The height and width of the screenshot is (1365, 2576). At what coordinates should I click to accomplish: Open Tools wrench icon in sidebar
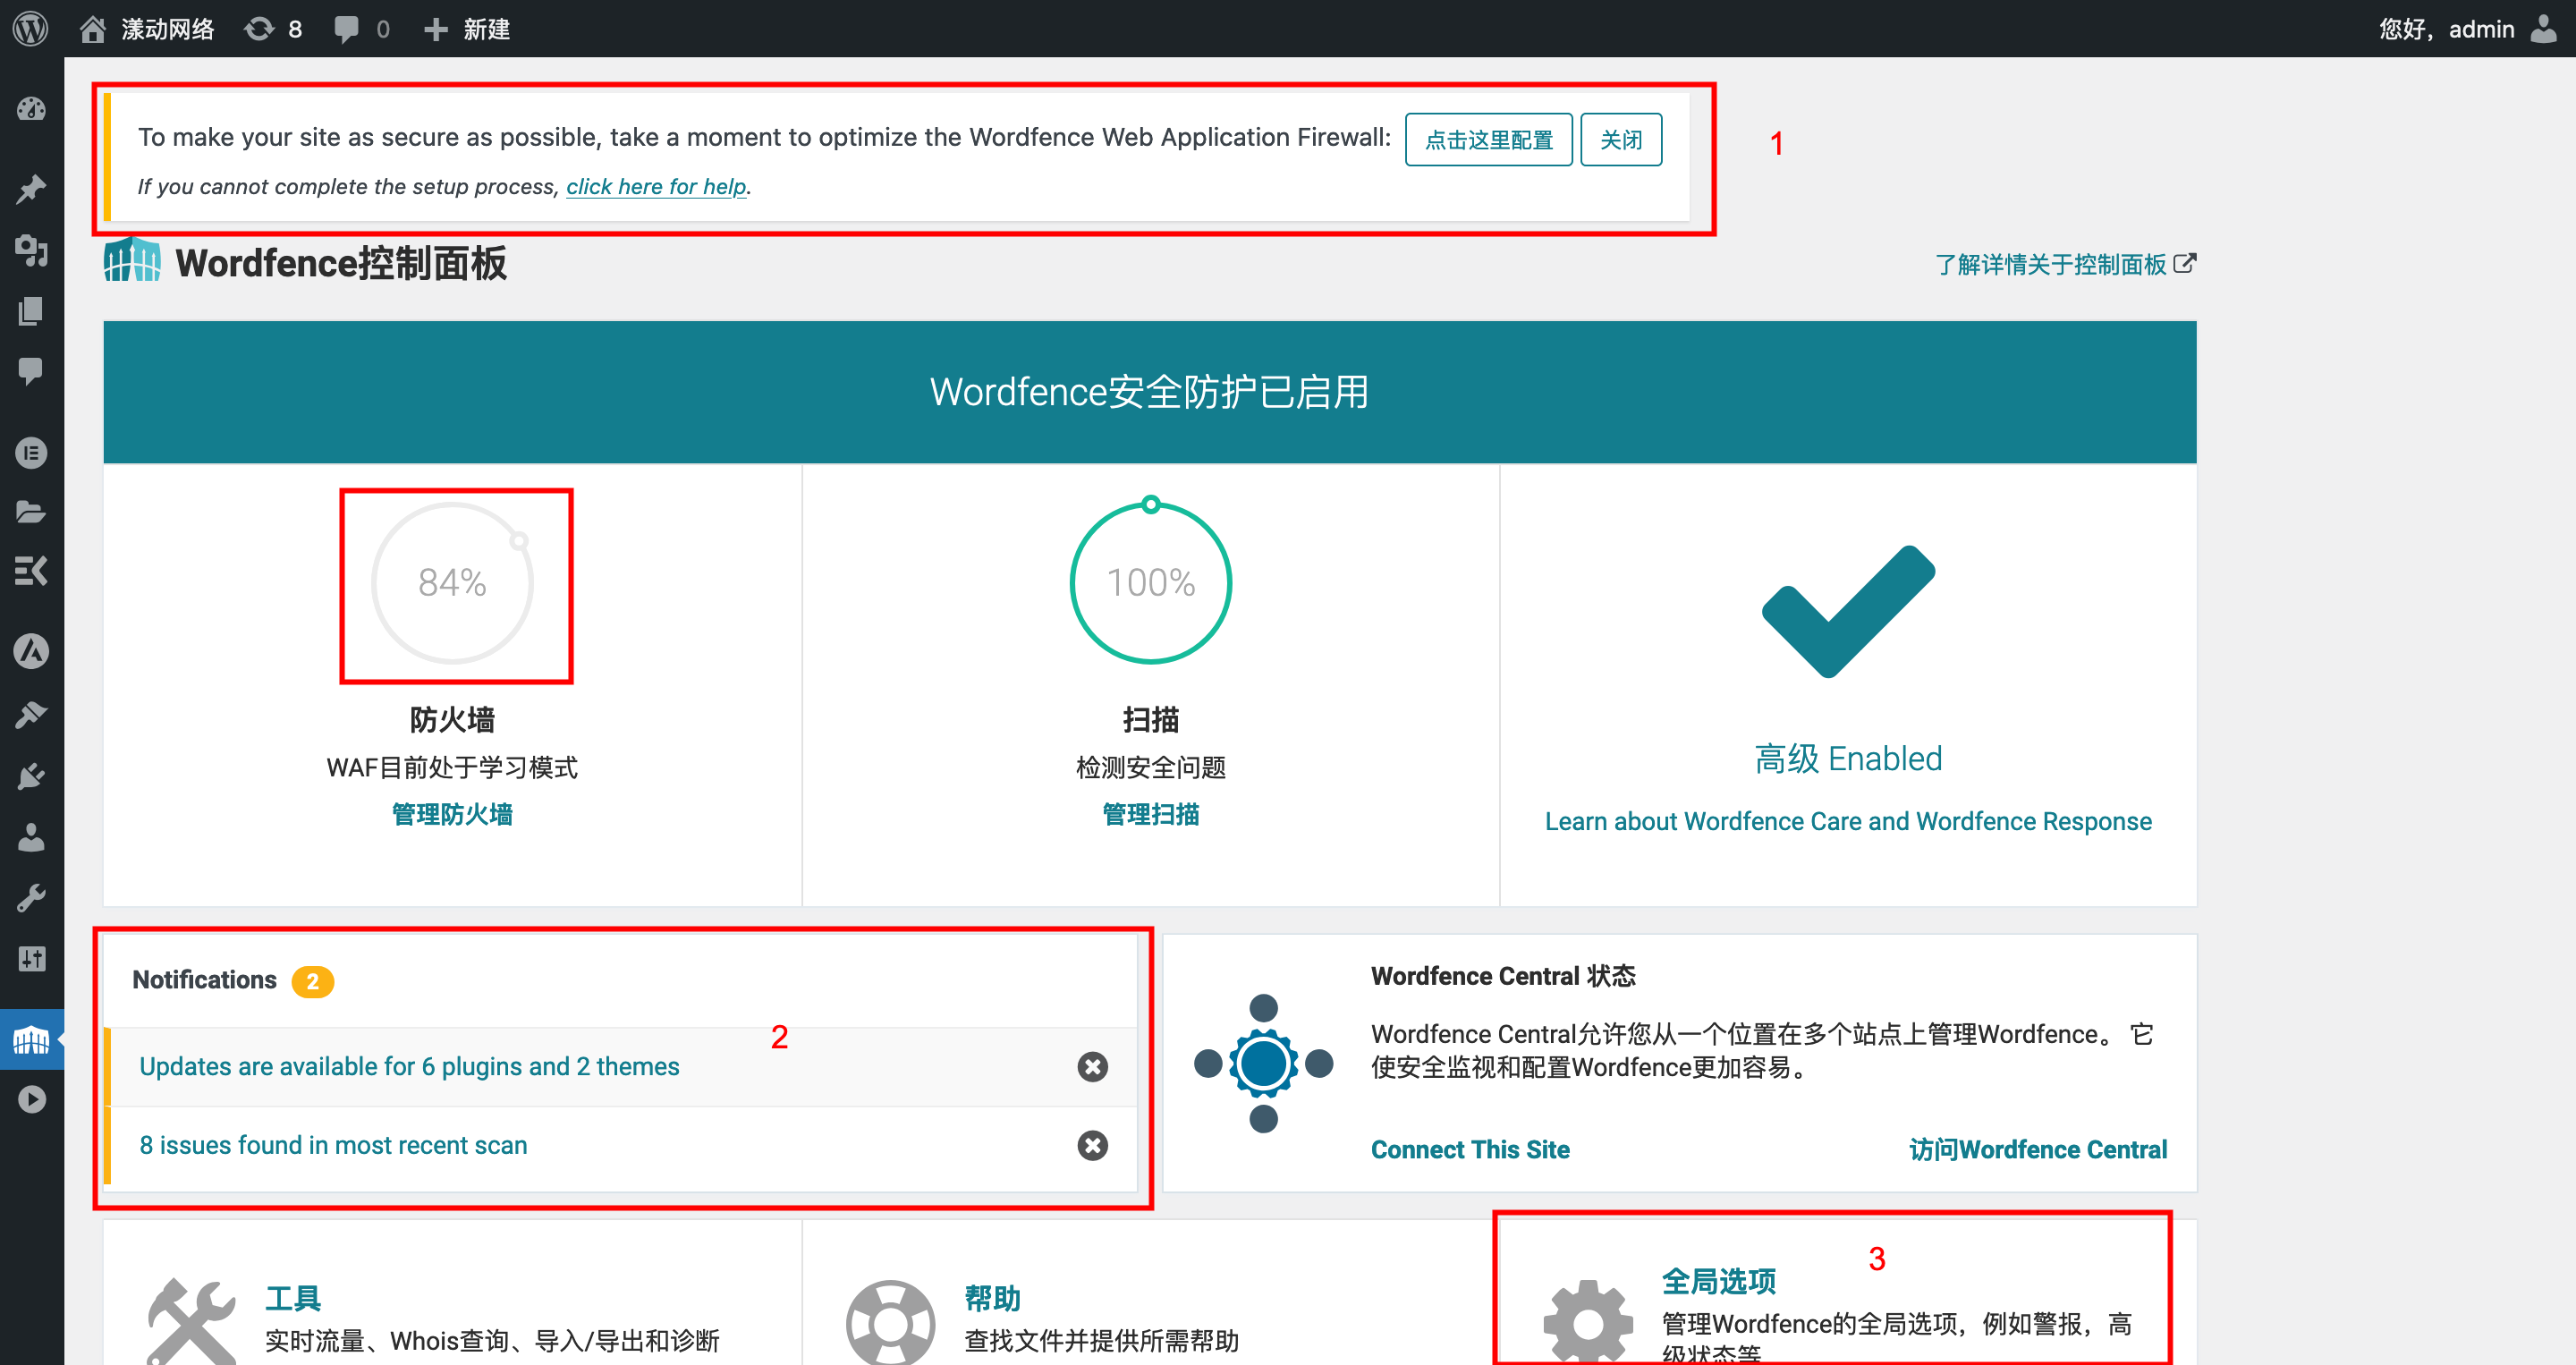pos(31,898)
